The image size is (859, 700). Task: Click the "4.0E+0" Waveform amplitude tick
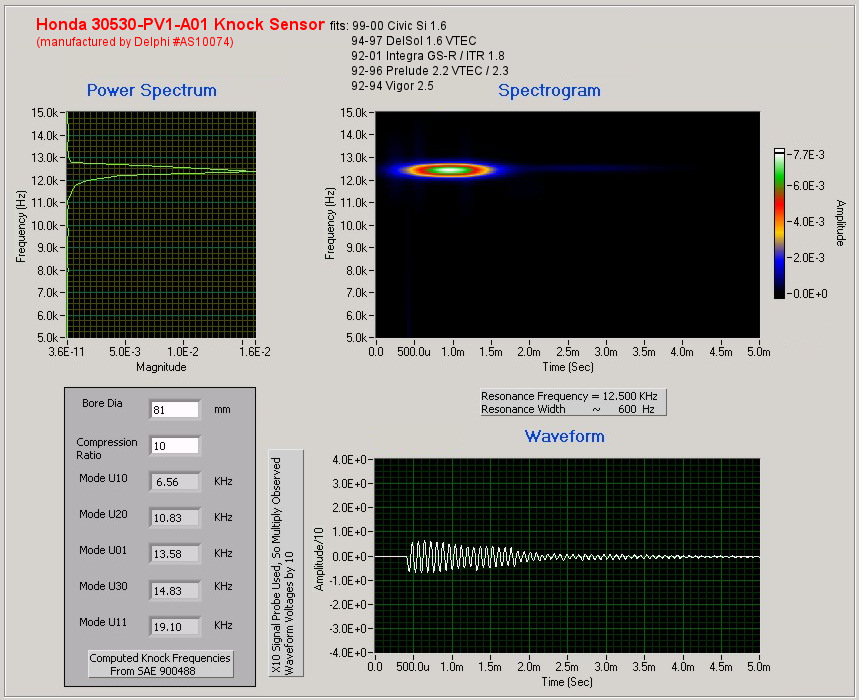click(x=350, y=460)
